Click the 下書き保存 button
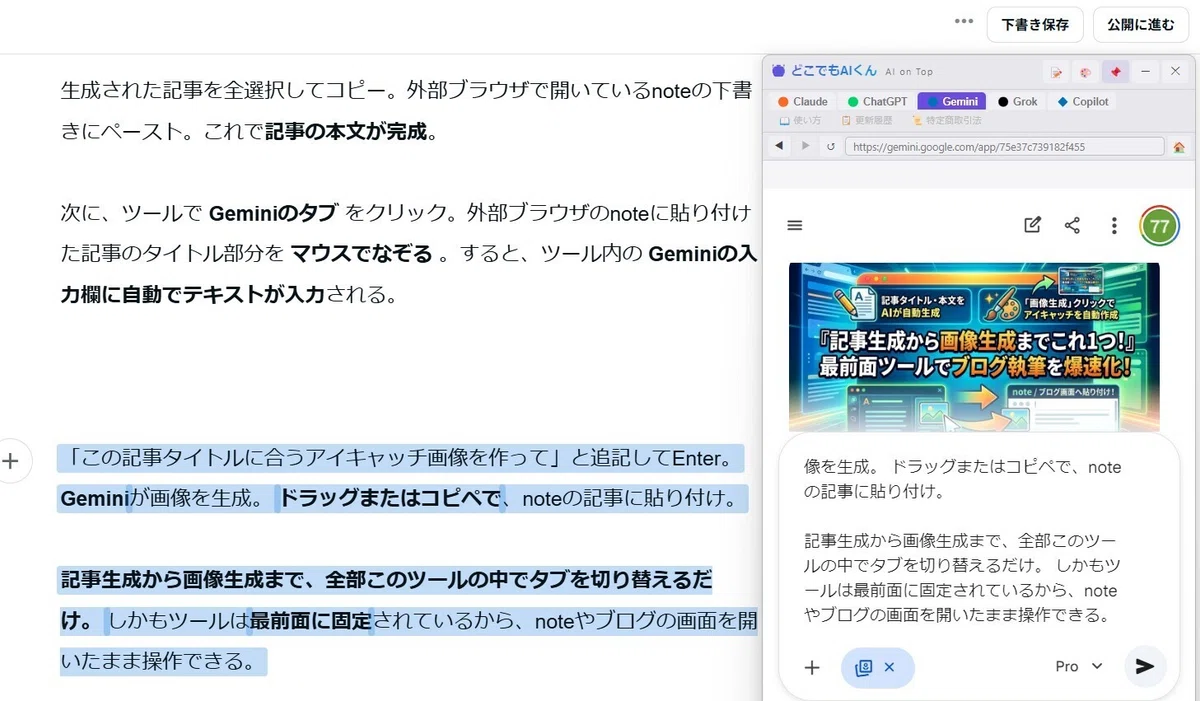The width and height of the screenshot is (1200, 701). [1035, 24]
